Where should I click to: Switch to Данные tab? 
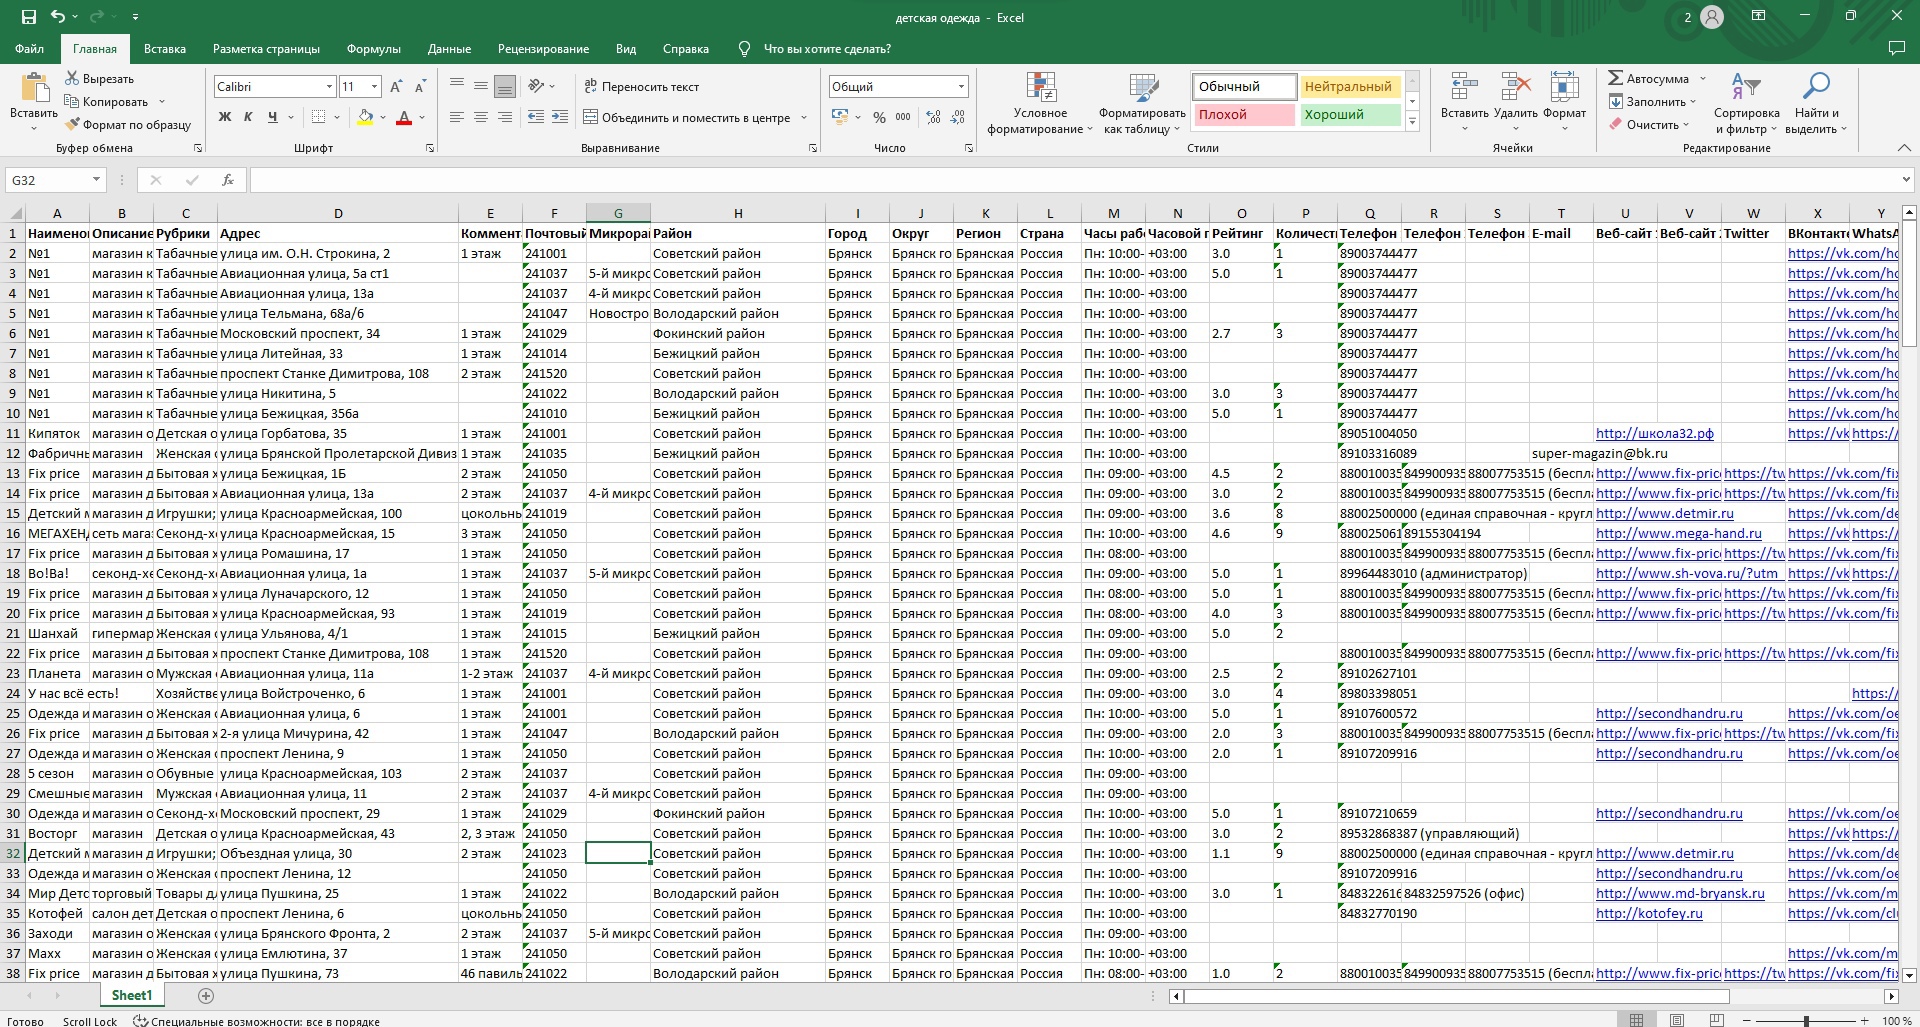click(449, 49)
